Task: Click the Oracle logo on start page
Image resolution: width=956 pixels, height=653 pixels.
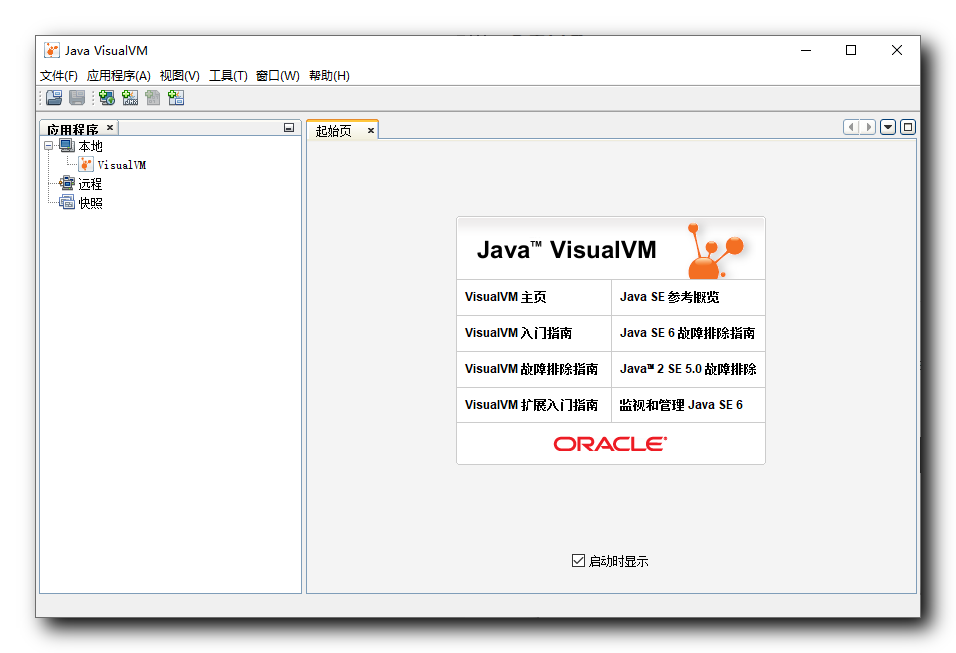Action: 610,444
